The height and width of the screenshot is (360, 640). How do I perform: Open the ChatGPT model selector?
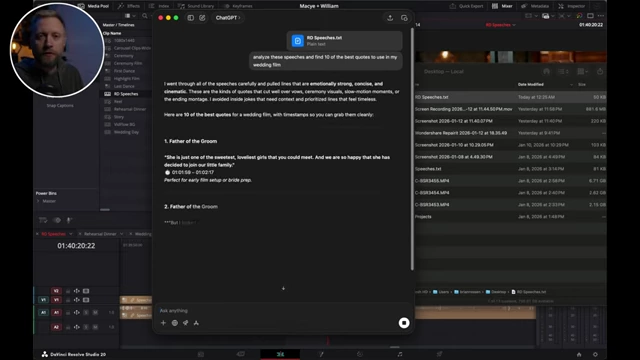pyautogui.click(x=228, y=18)
